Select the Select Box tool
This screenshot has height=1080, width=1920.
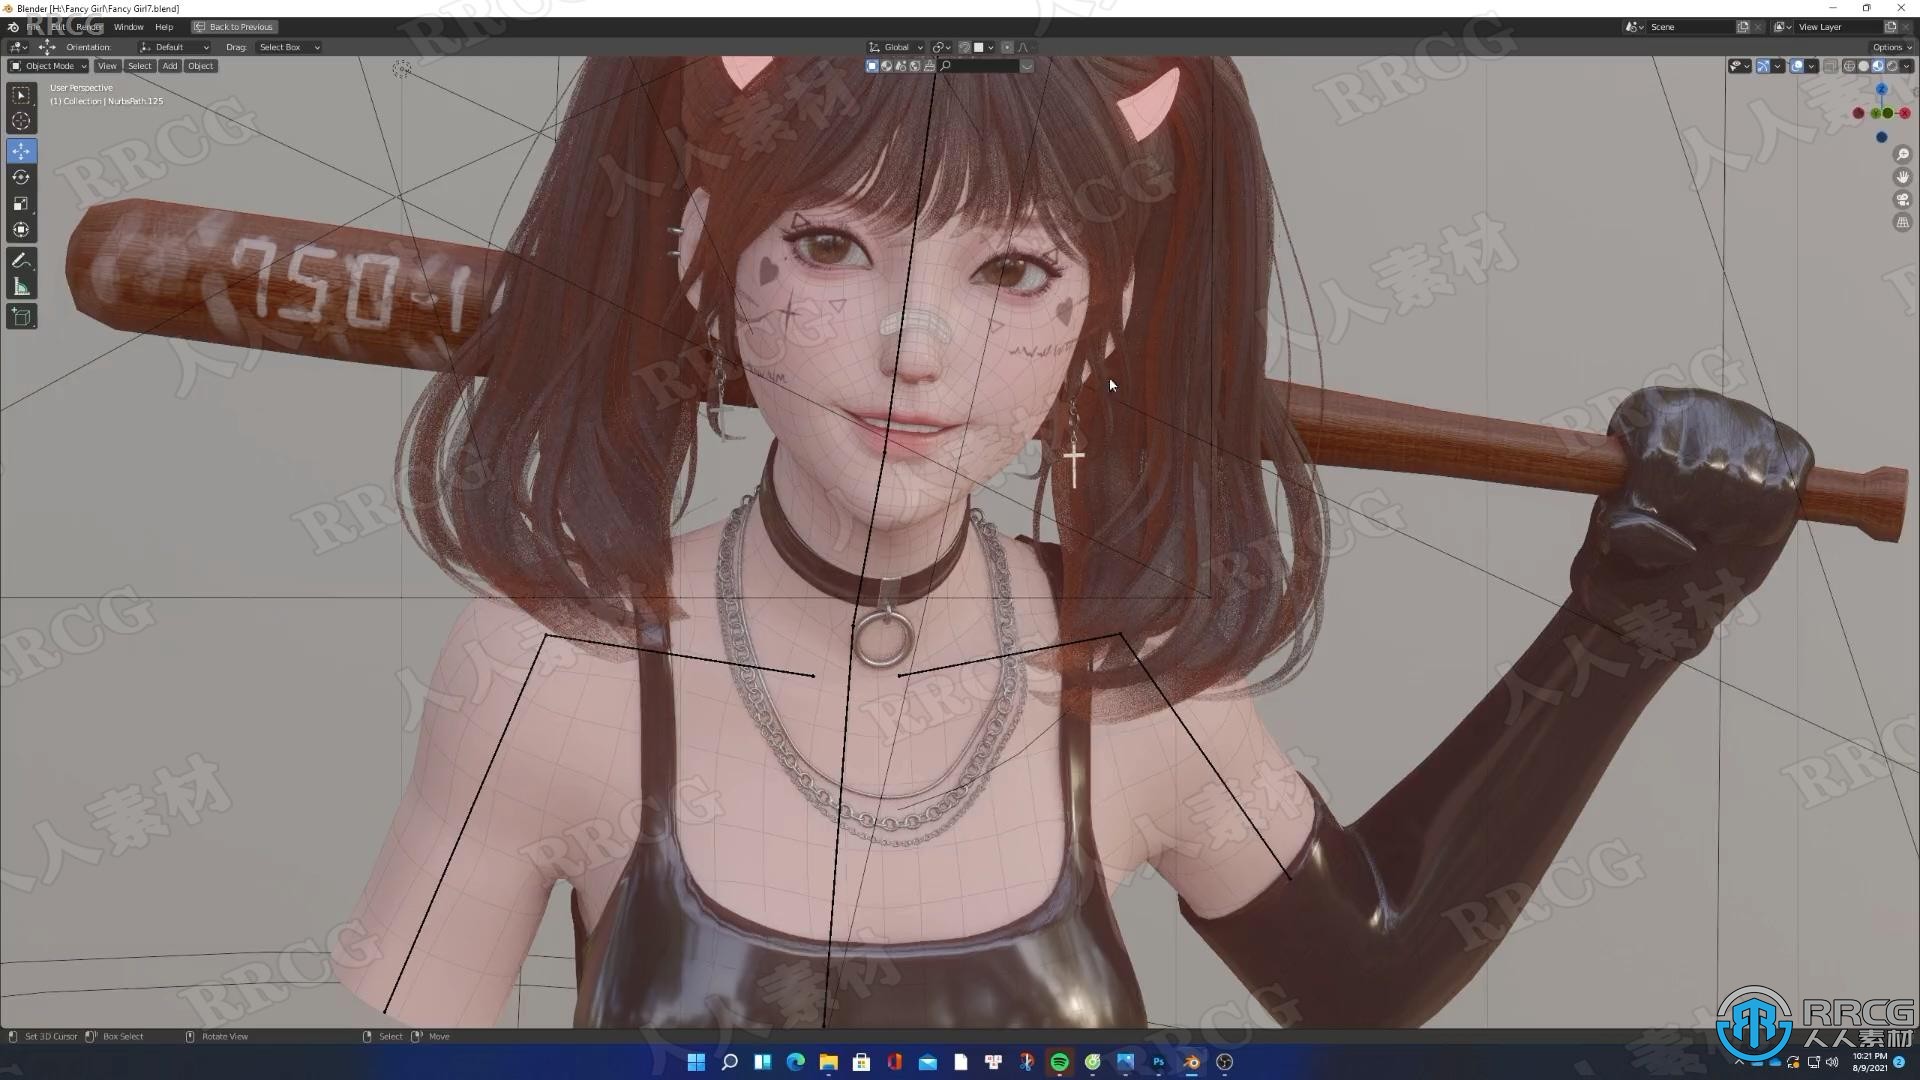tap(21, 95)
